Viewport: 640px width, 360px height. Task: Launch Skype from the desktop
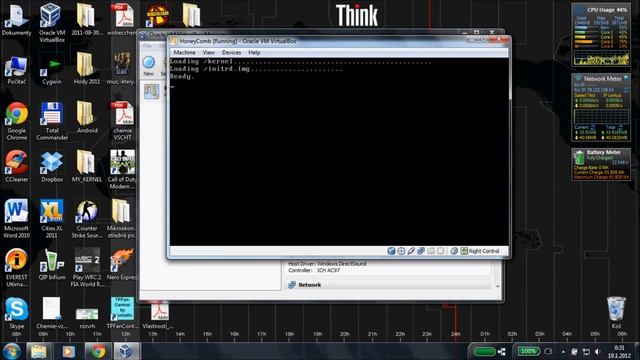point(16,313)
